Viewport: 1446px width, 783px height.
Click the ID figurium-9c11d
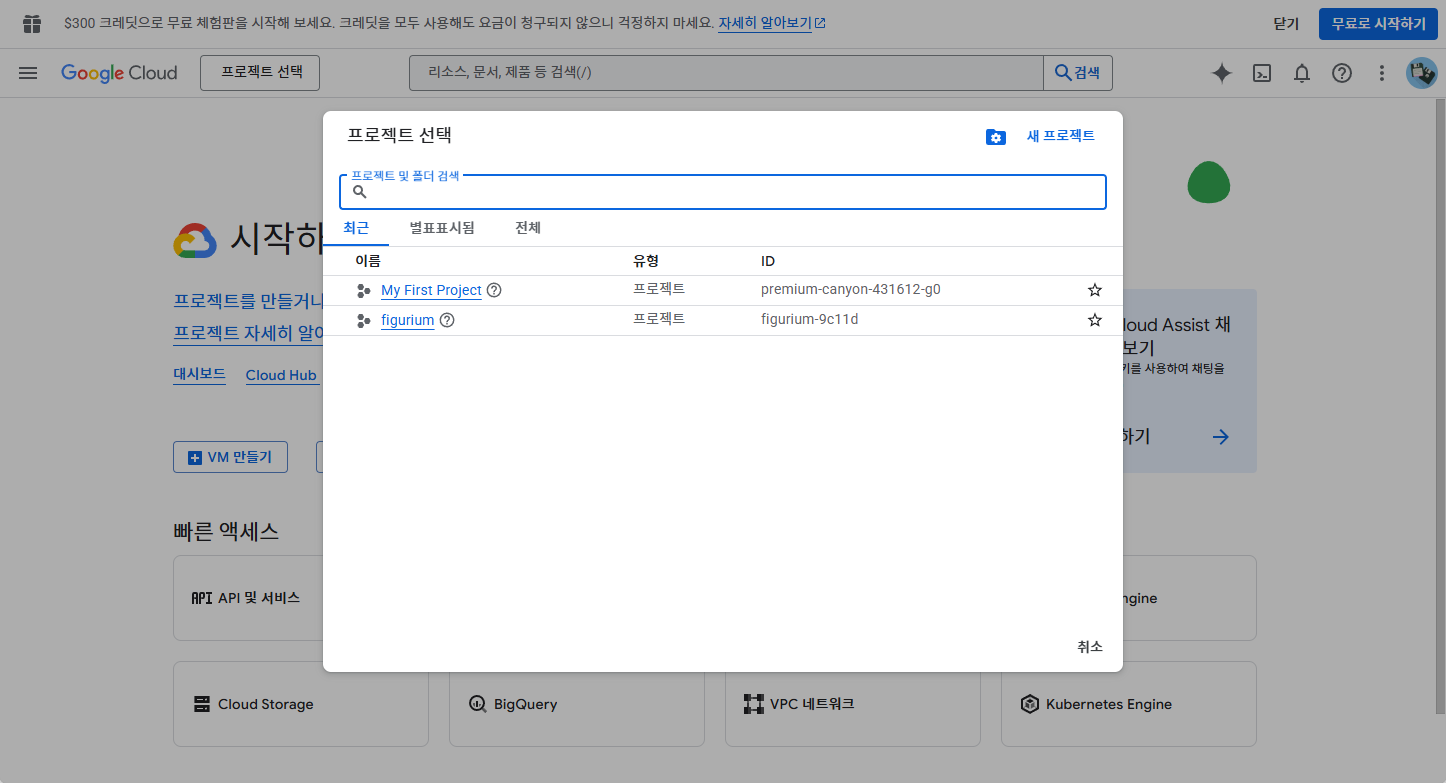point(810,320)
